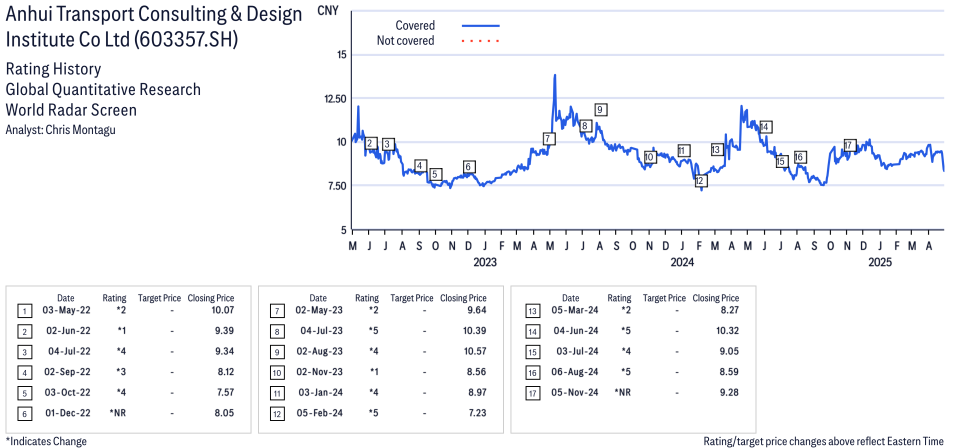Screen dimensions: 955x448
Task: Click the numbered box 2 beside 02-Jun-22
Action: (24, 331)
